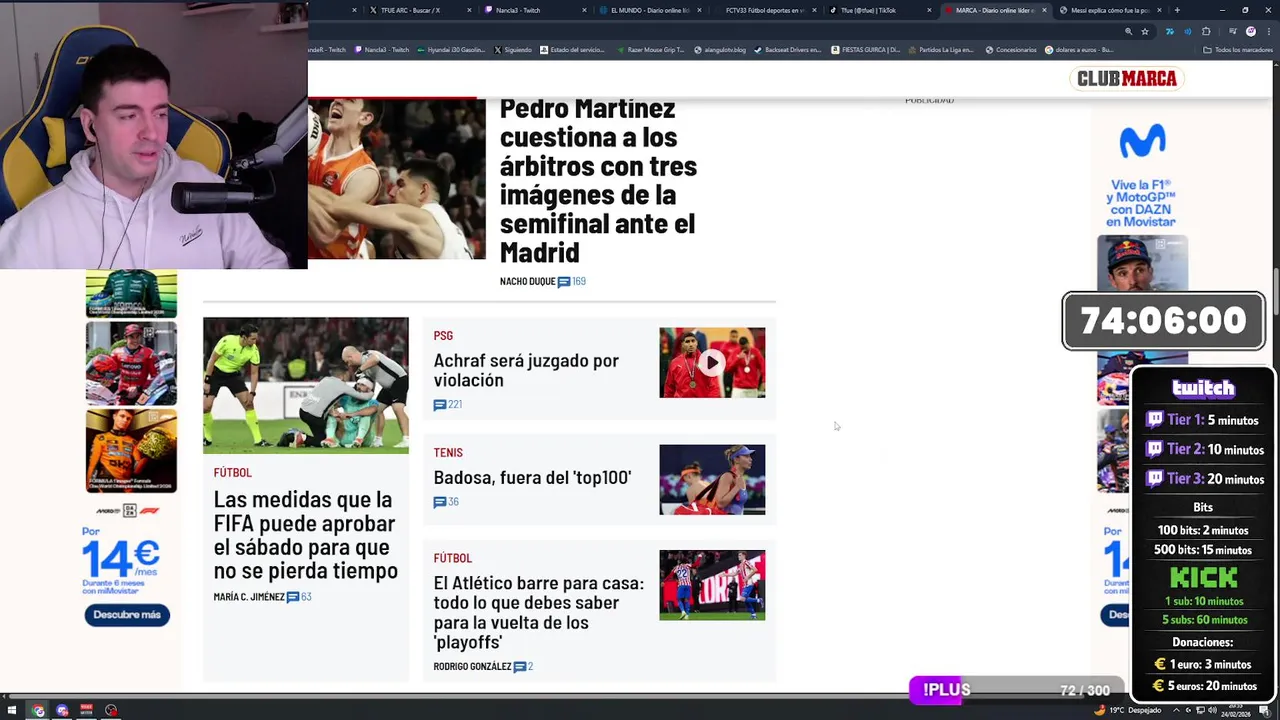Screen dimensions: 1280x720
Task: Open the Badosa tennis thumbnail
Action: (x=712, y=480)
